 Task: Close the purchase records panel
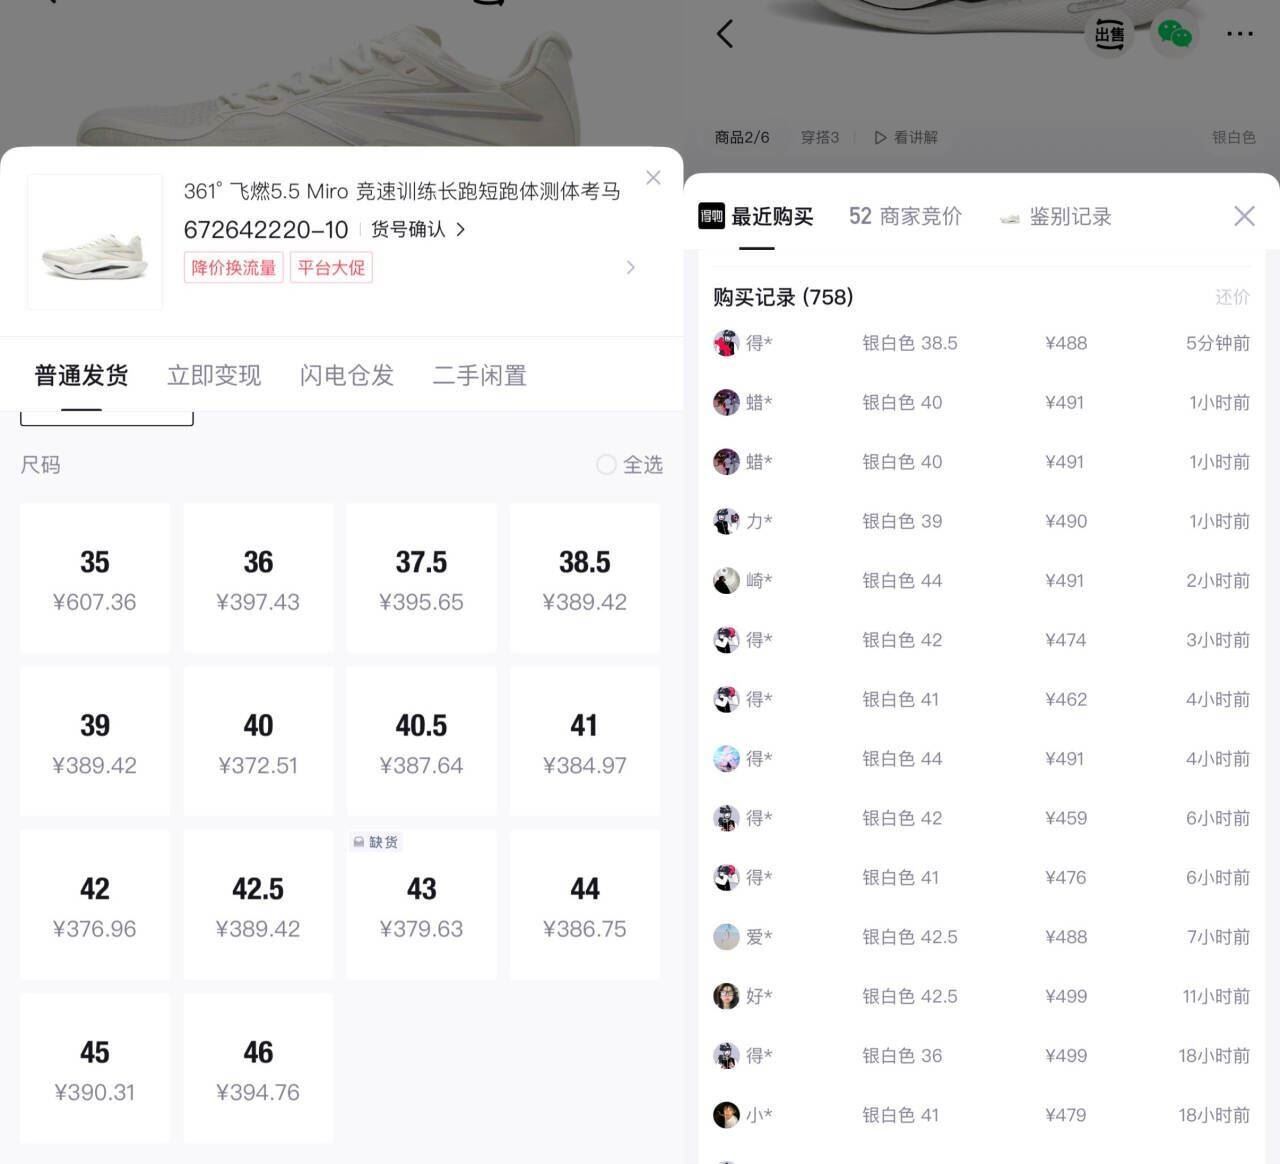pyautogui.click(x=1244, y=216)
